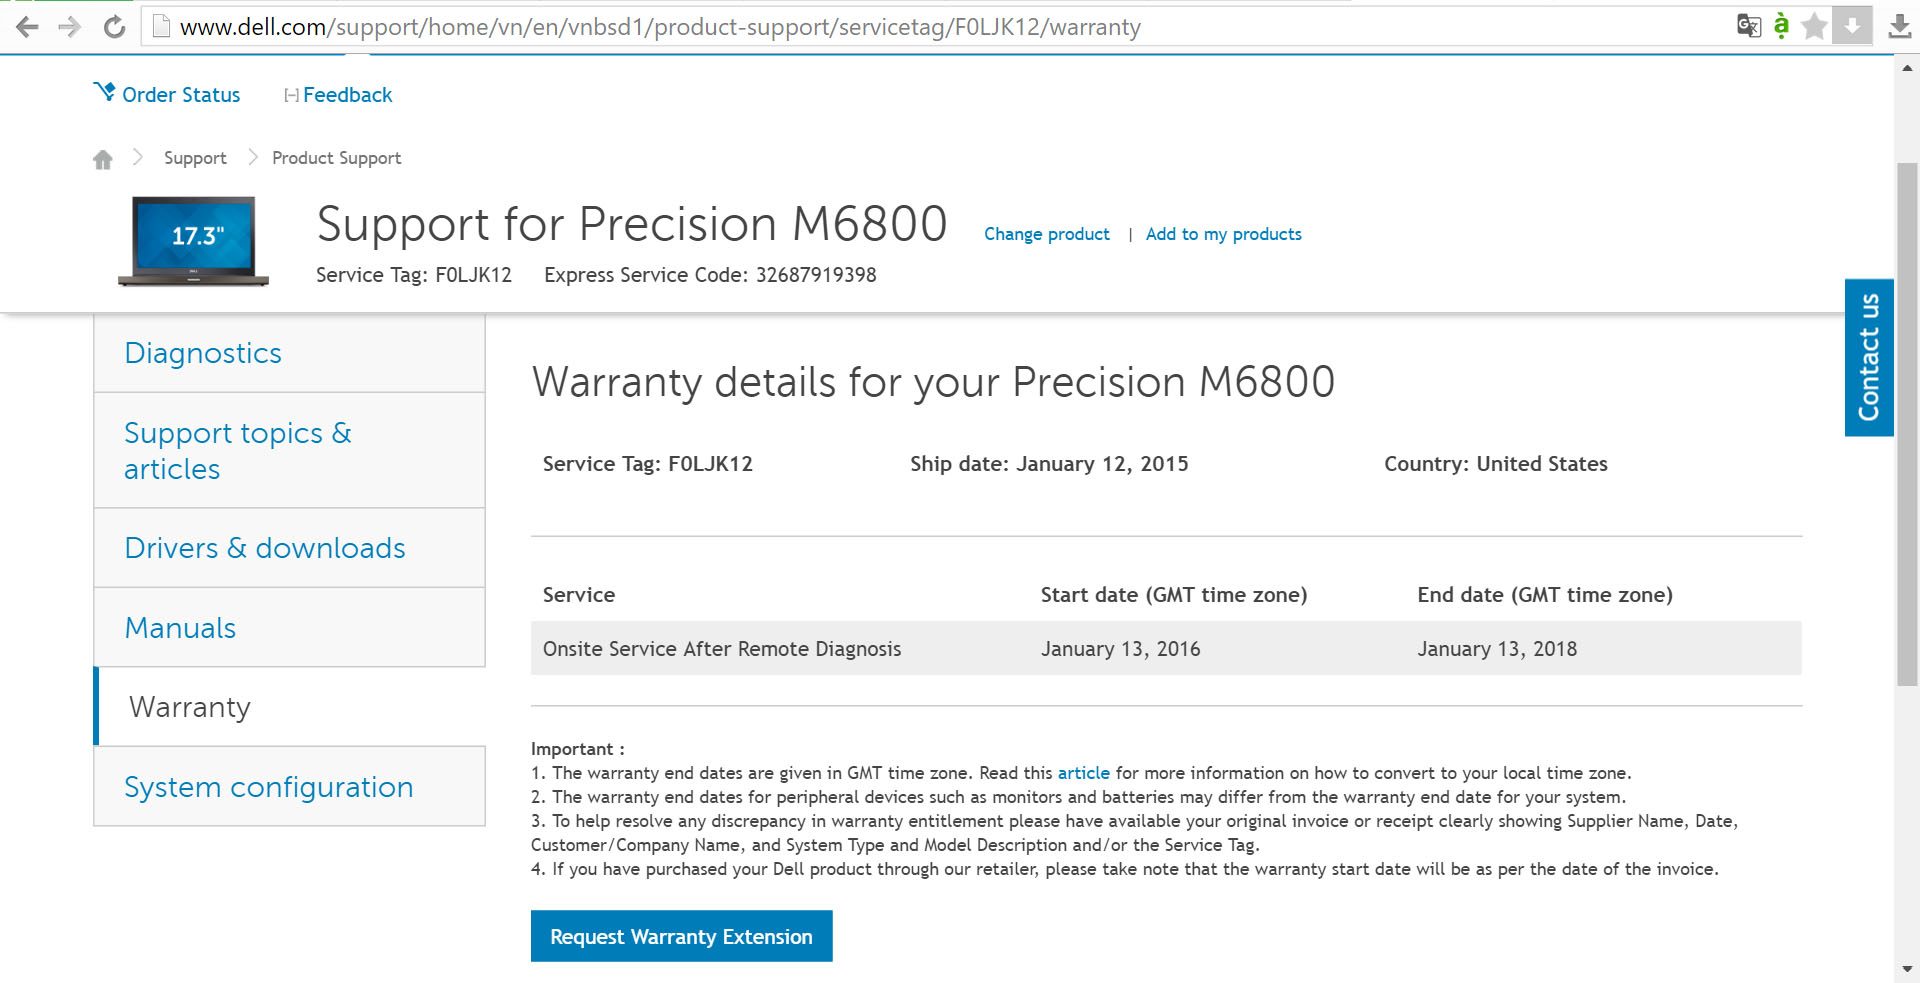This screenshot has width=1920, height=983.
Task: Open the Feedback link
Action: 347,95
